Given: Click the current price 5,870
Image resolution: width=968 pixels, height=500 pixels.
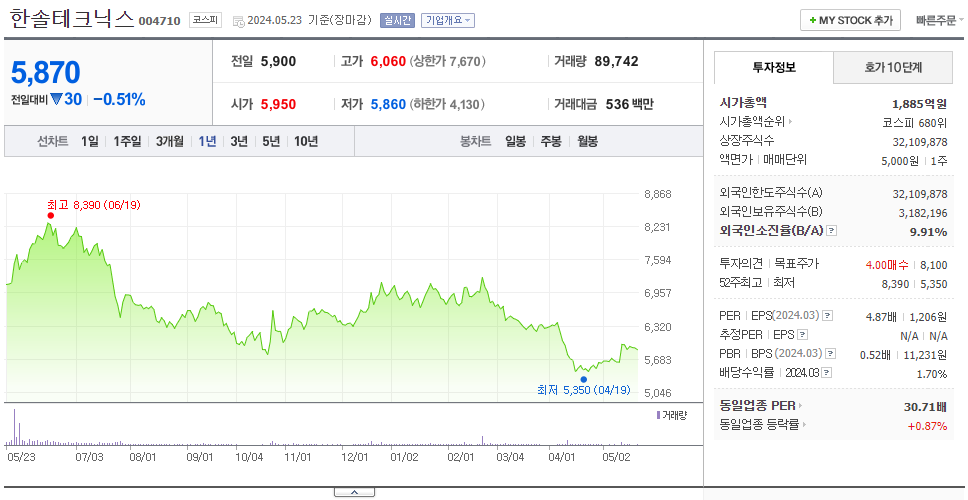Looking at the screenshot, I should [46, 73].
